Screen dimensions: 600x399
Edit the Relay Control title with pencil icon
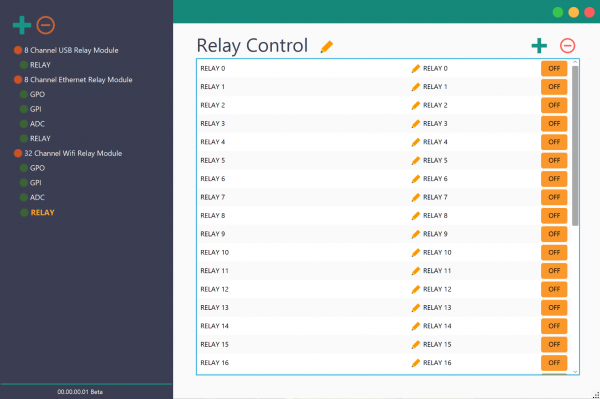[x=327, y=47]
